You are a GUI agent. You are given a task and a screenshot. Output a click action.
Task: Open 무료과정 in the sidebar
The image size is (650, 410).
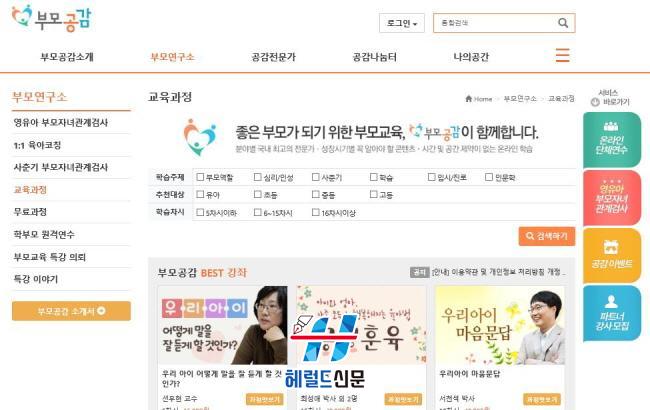30,212
